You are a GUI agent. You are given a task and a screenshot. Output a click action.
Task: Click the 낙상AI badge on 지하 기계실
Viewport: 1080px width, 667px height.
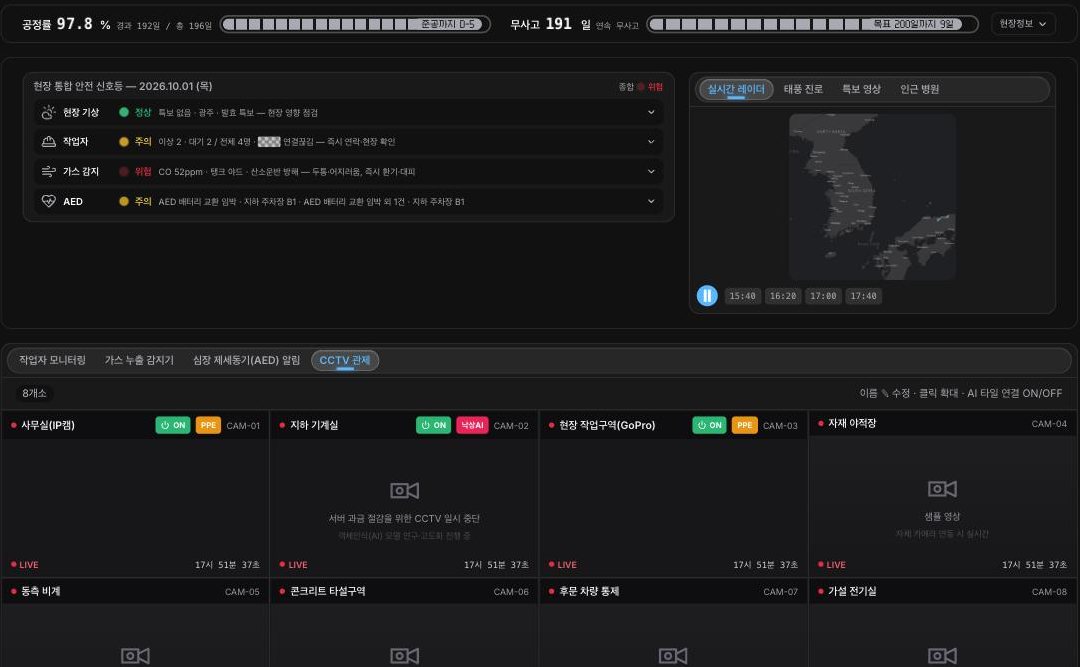(x=472, y=425)
